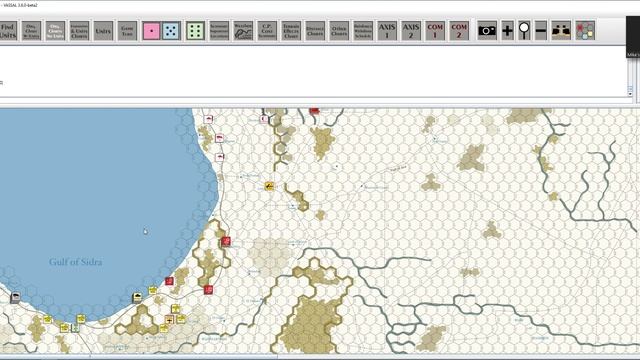Image resolution: width=640 pixels, height=360 pixels.
Task: Open the COM 2 window
Action: click(x=459, y=31)
